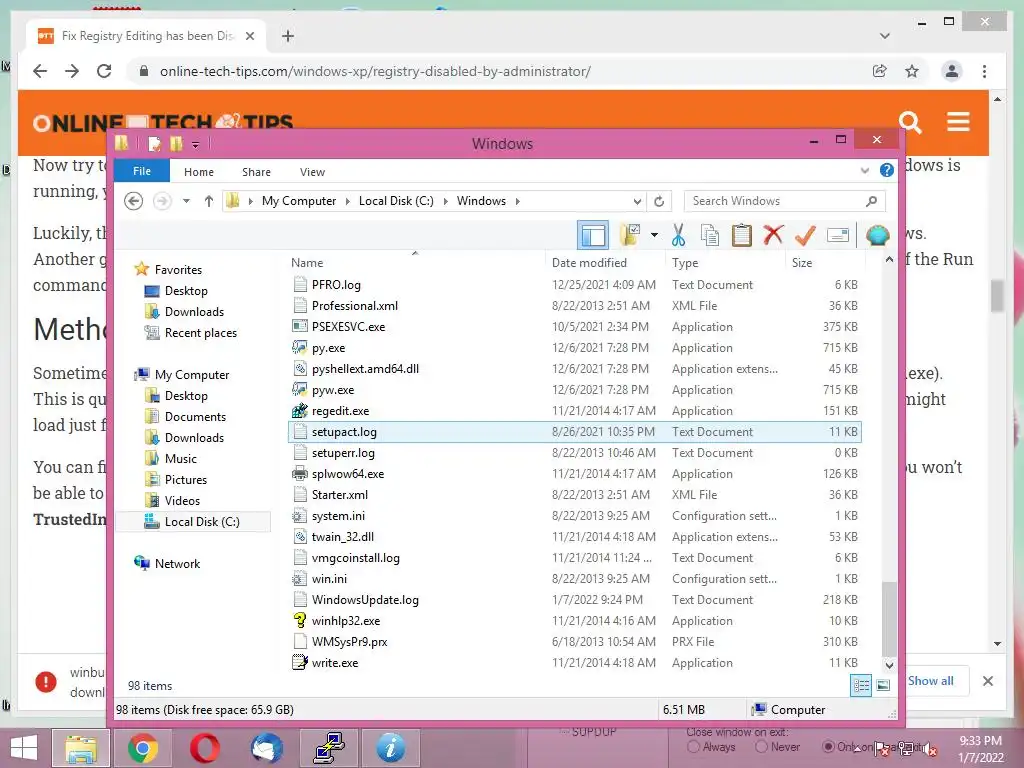Click Local Disk (C:) in address breadcrumb
The height and width of the screenshot is (768, 1024).
coord(396,201)
